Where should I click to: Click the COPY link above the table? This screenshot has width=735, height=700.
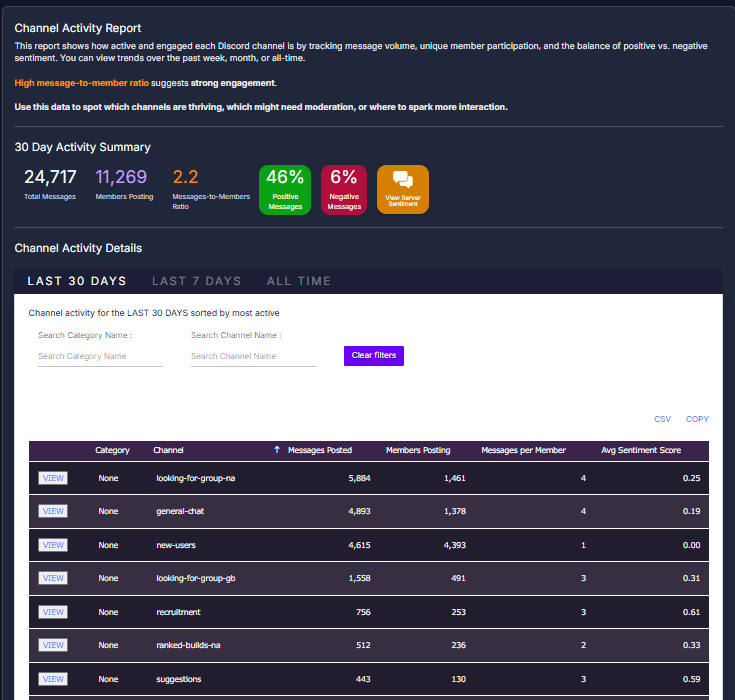(x=697, y=419)
